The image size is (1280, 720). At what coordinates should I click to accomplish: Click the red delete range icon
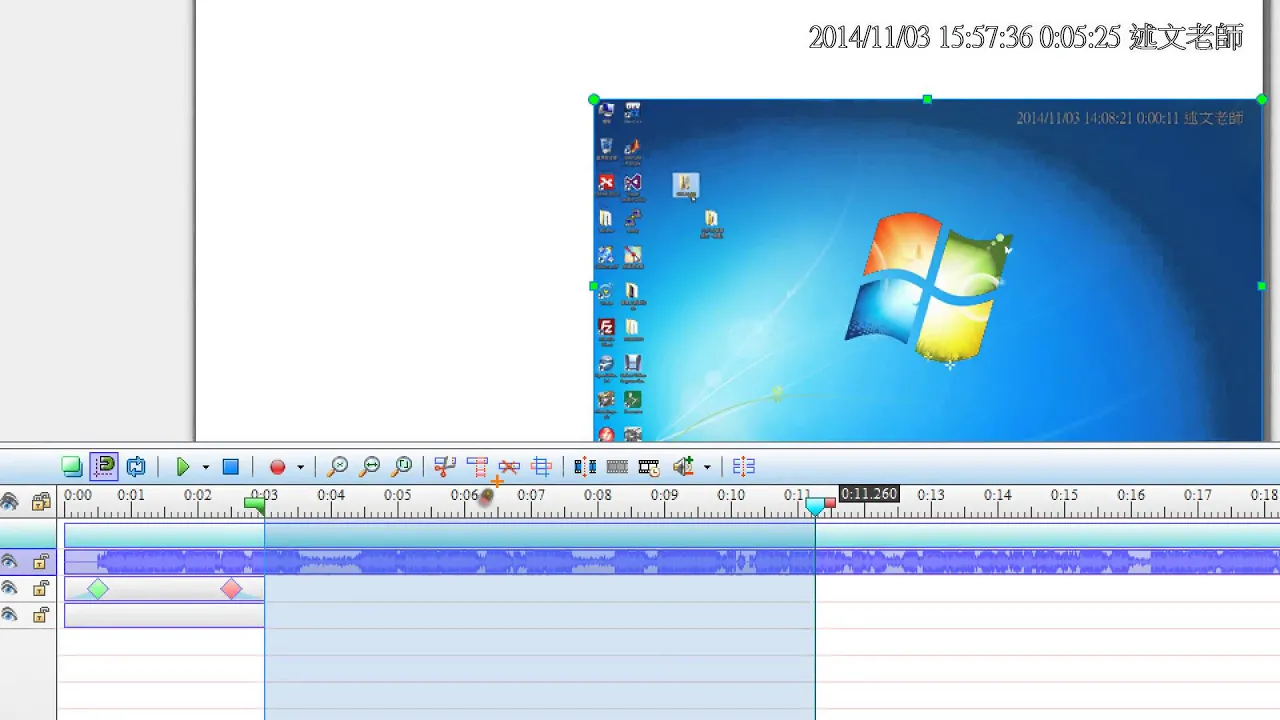(x=477, y=467)
